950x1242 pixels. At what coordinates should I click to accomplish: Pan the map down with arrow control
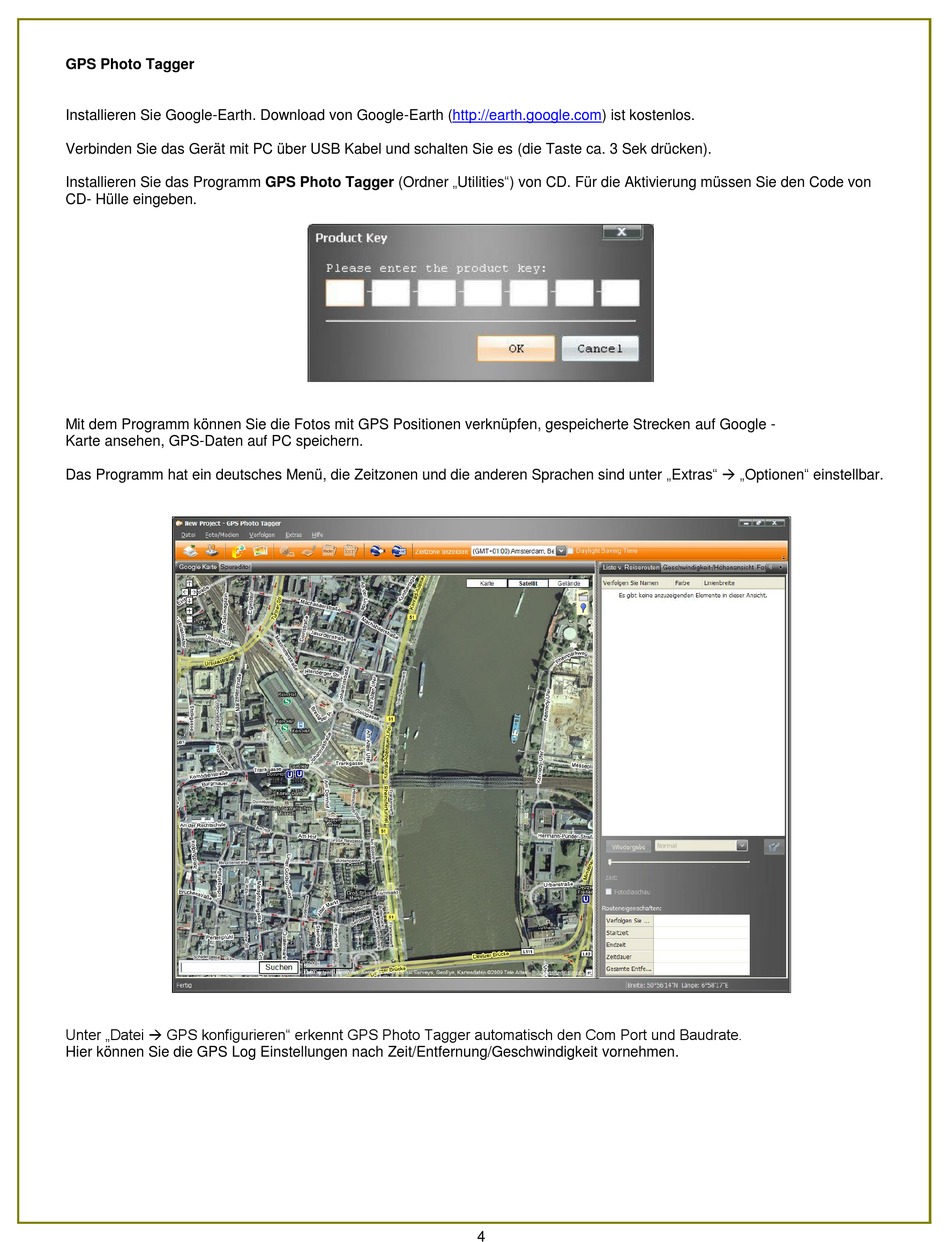pyautogui.click(x=188, y=600)
